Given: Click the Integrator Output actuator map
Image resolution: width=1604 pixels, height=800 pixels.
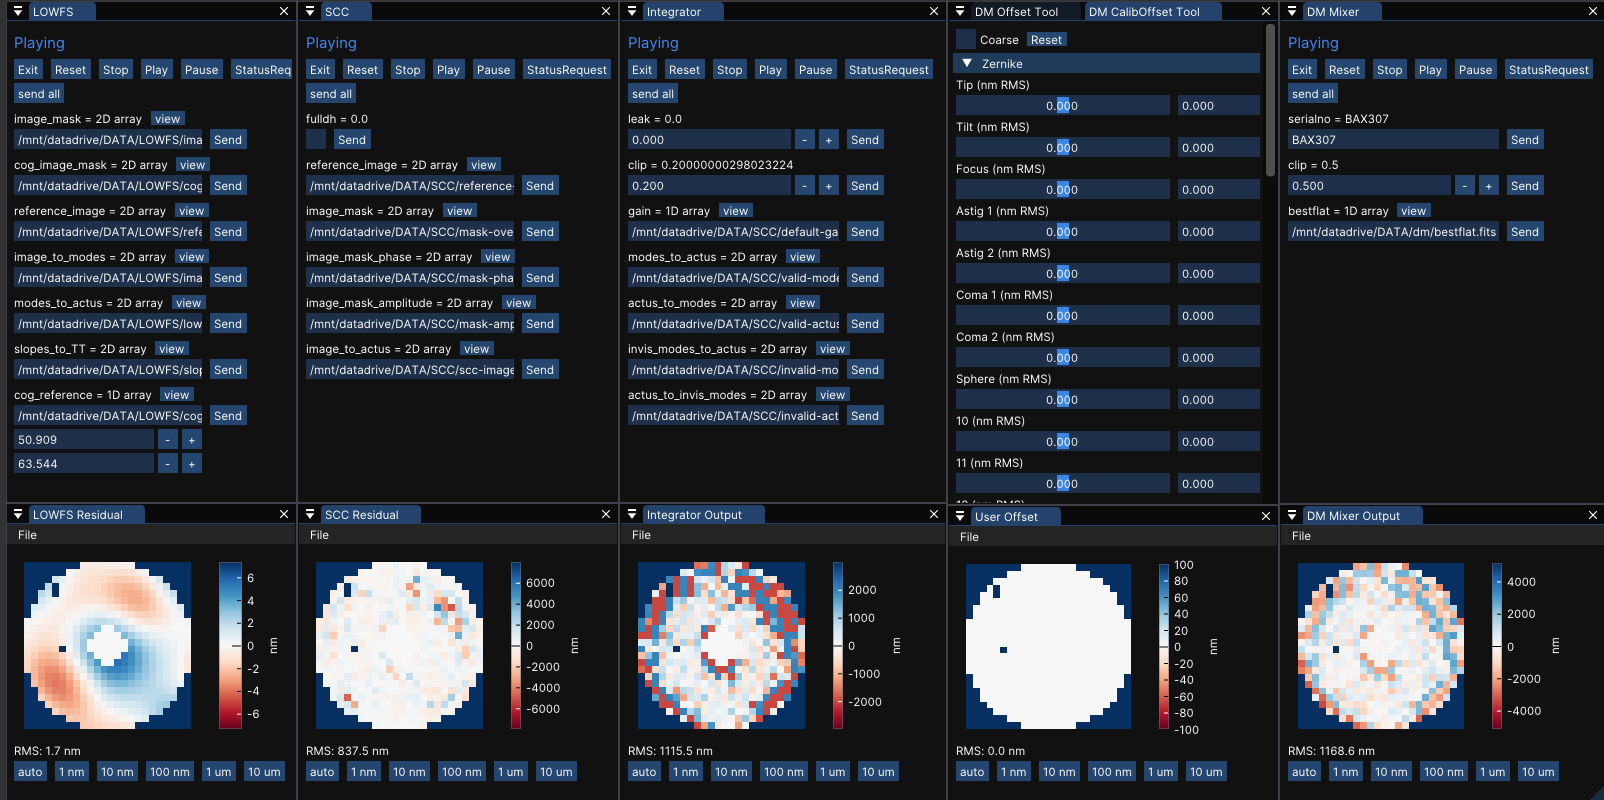Looking at the screenshot, I should click(x=721, y=645).
